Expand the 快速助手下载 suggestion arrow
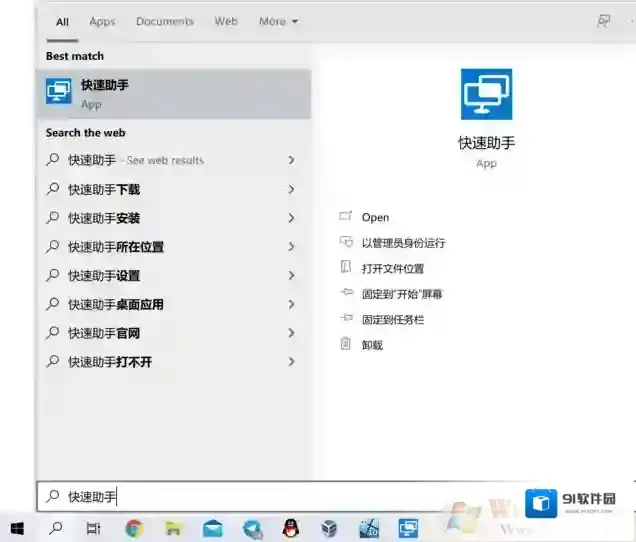This screenshot has height=542, width=636. [x=291, y=189]
